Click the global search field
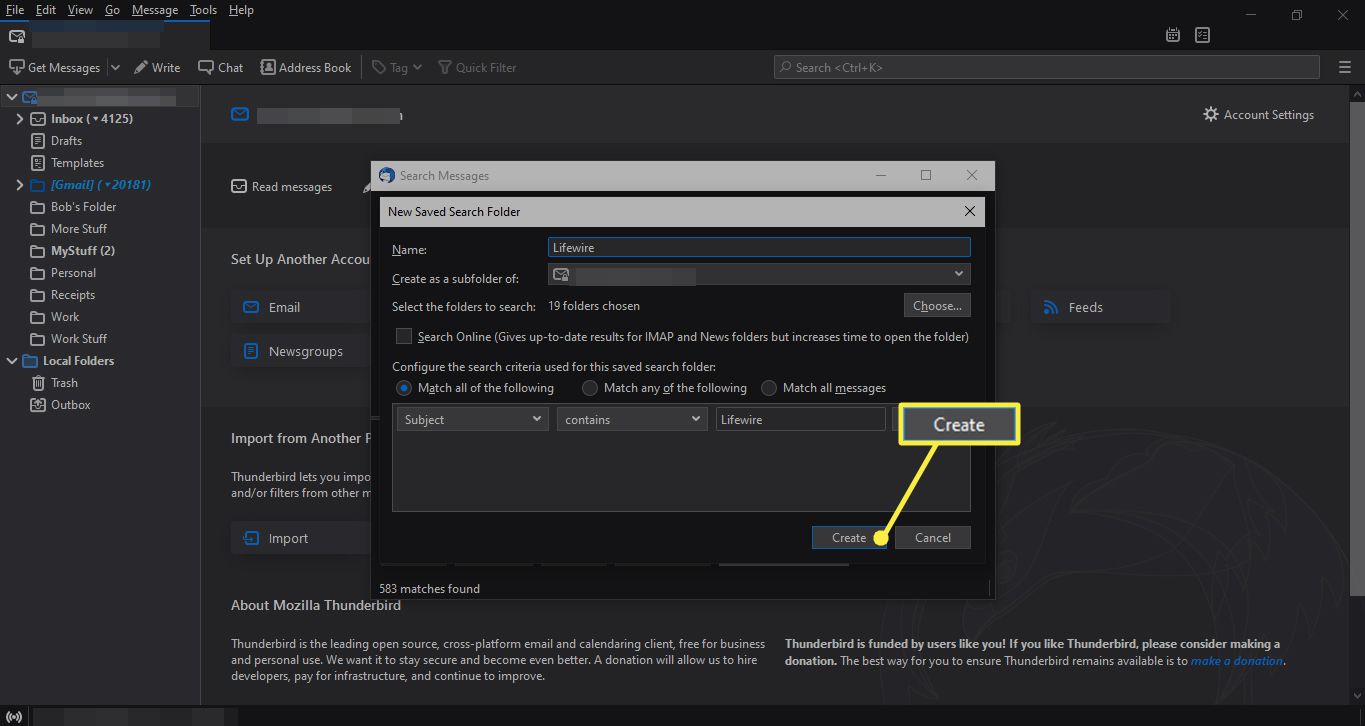 click(1046, 67)
